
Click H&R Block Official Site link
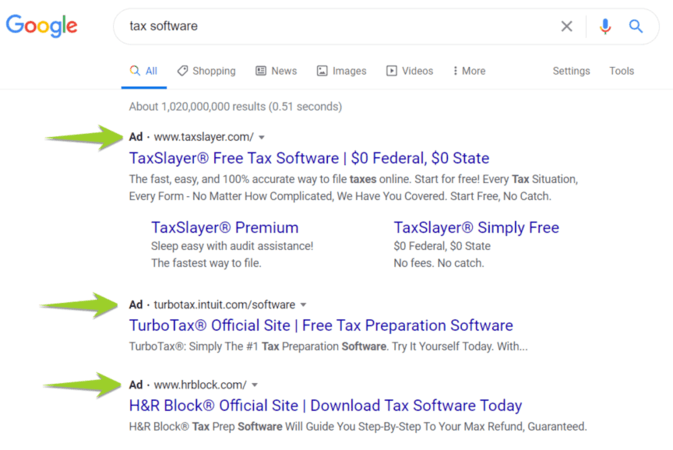325,406
